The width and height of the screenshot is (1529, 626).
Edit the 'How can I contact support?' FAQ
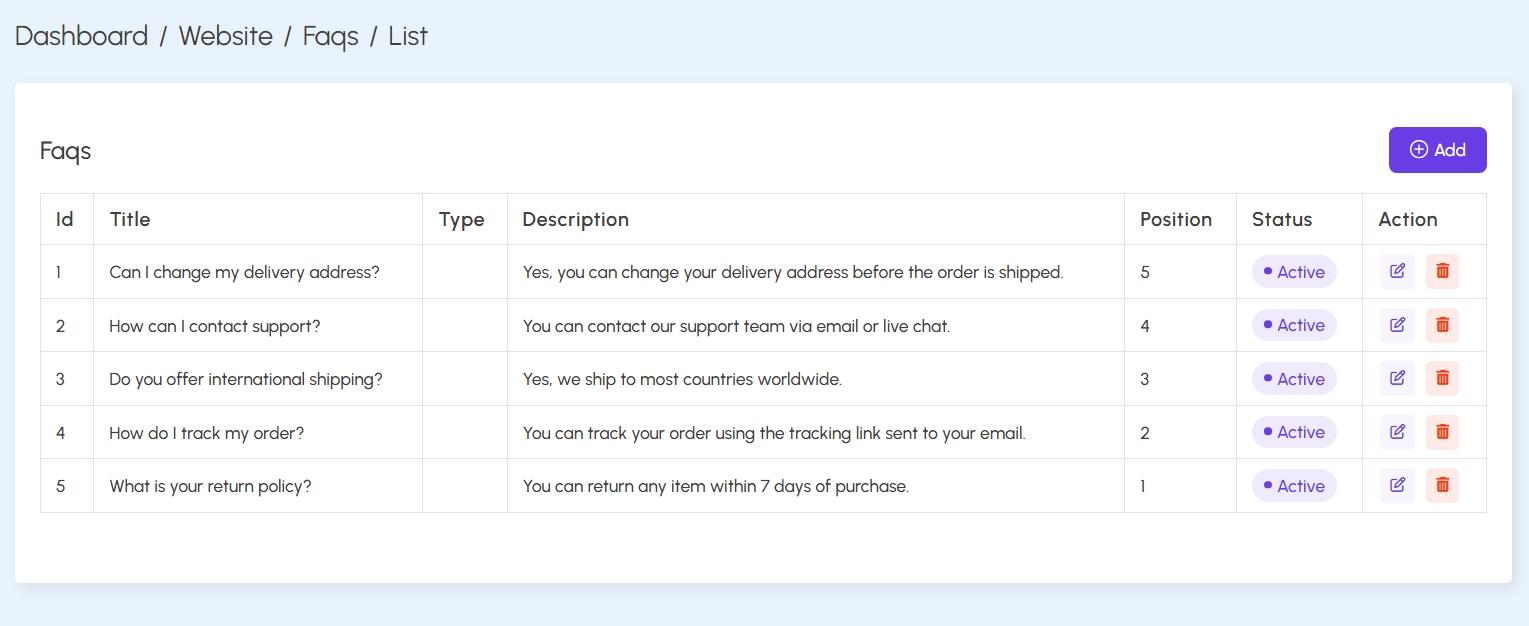pos(1397,325)
